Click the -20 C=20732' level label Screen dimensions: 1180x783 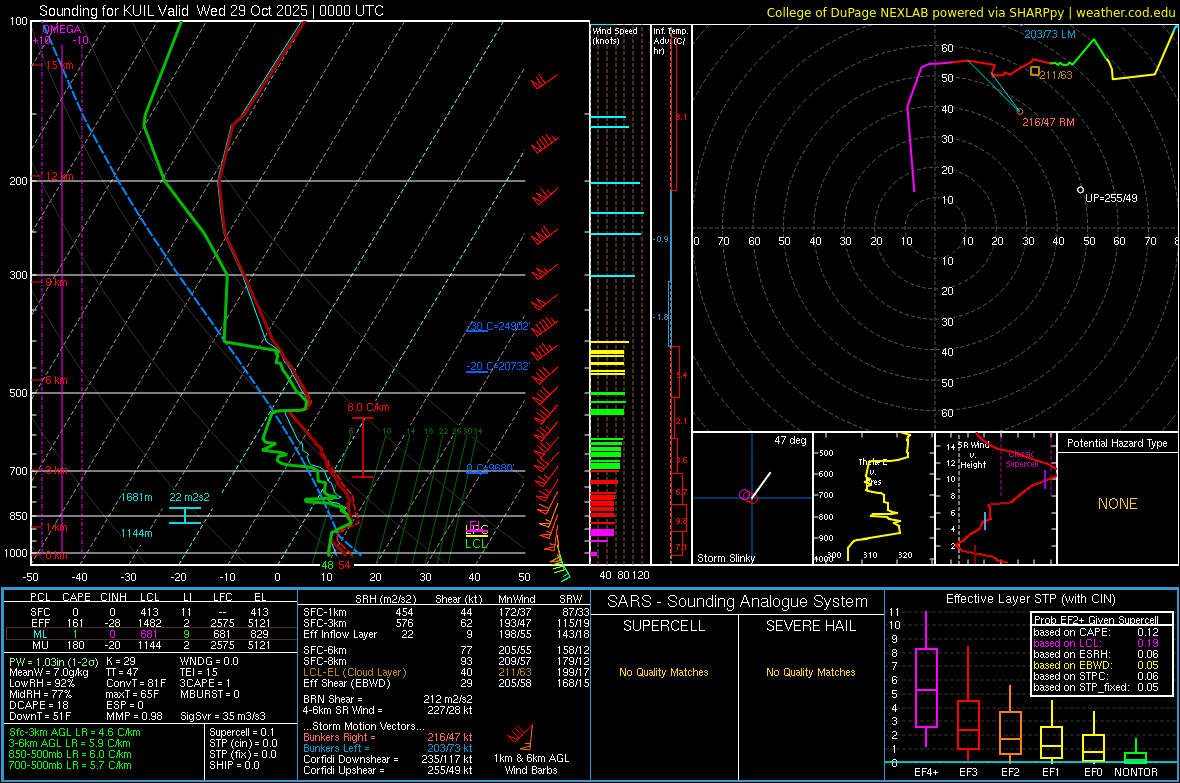point(498,366)
